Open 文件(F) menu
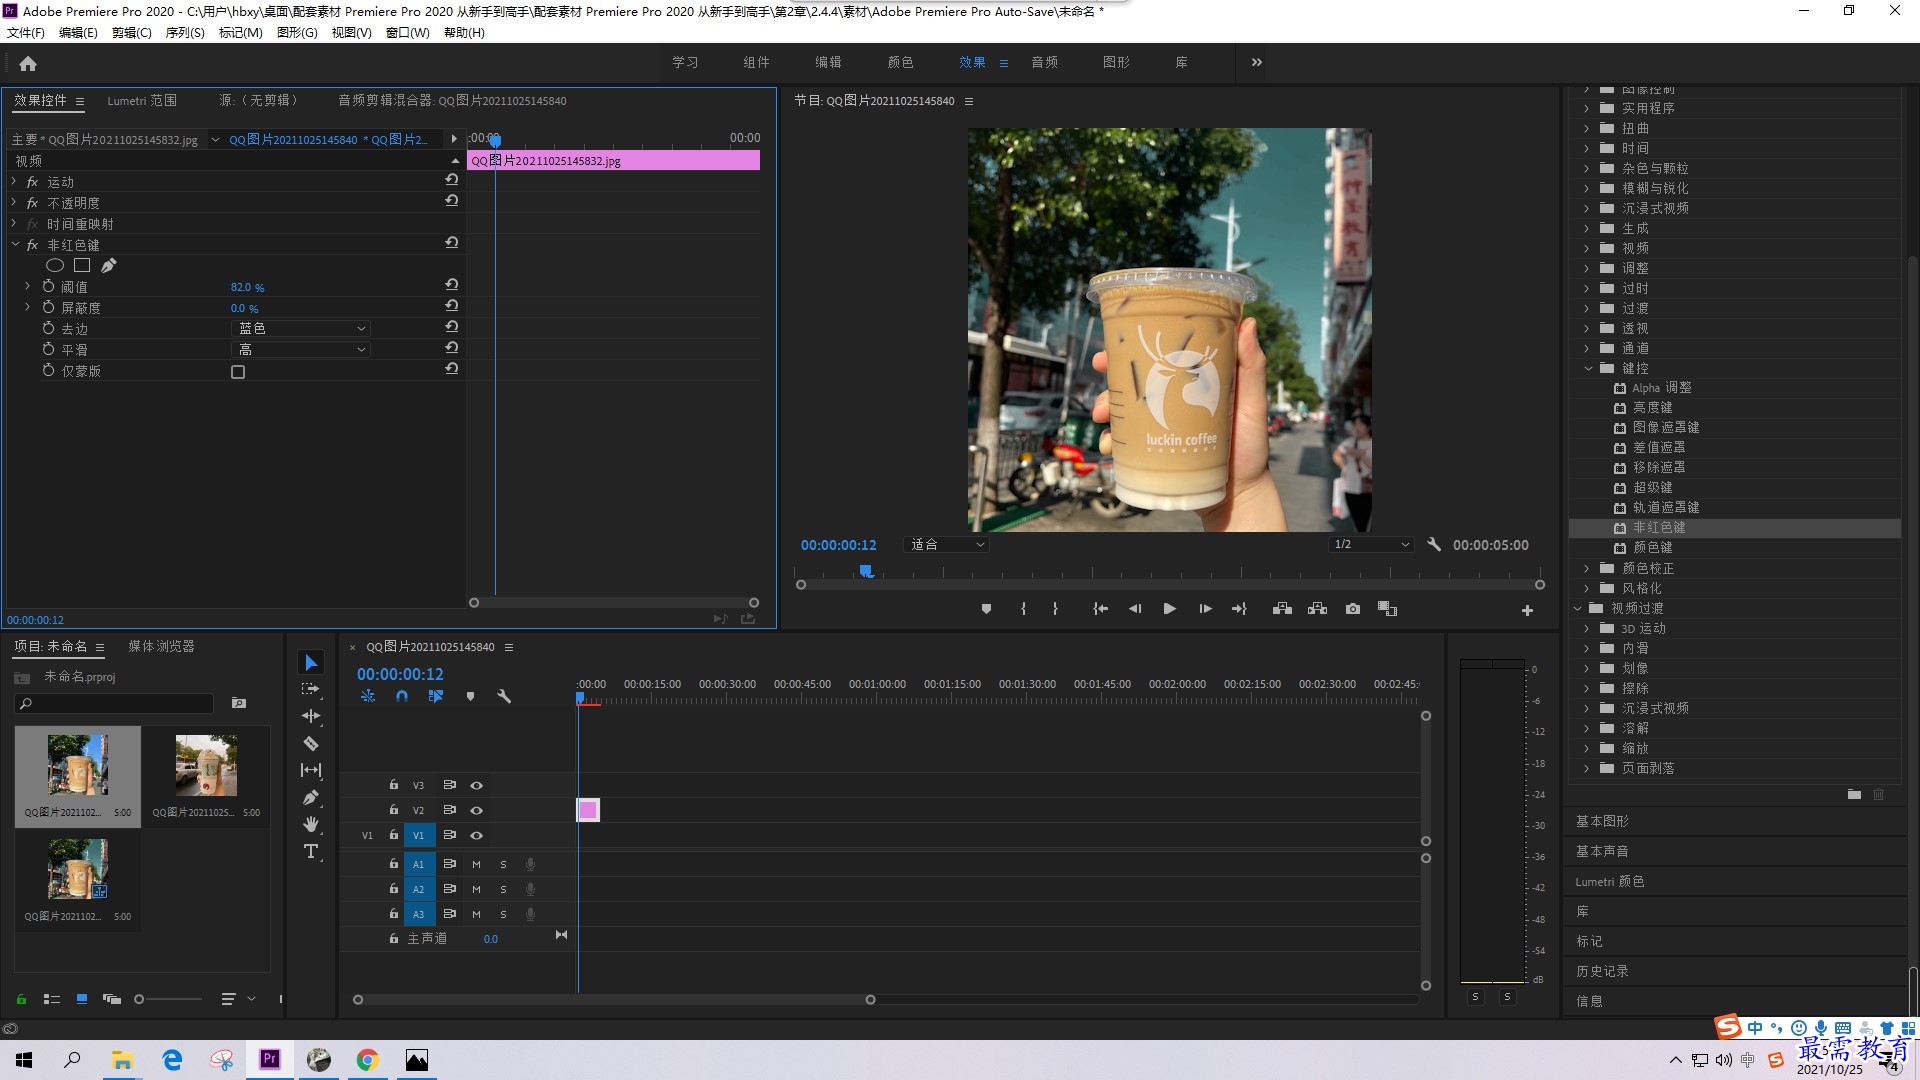The width and height of the screenshot is (1920, 1080). click(x=26, y=32)
